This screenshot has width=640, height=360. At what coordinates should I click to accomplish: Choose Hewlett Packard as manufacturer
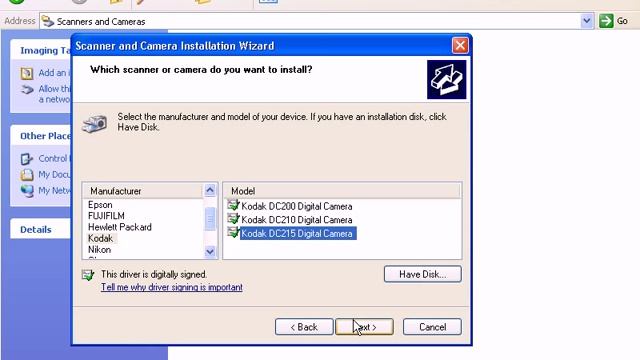120,227
